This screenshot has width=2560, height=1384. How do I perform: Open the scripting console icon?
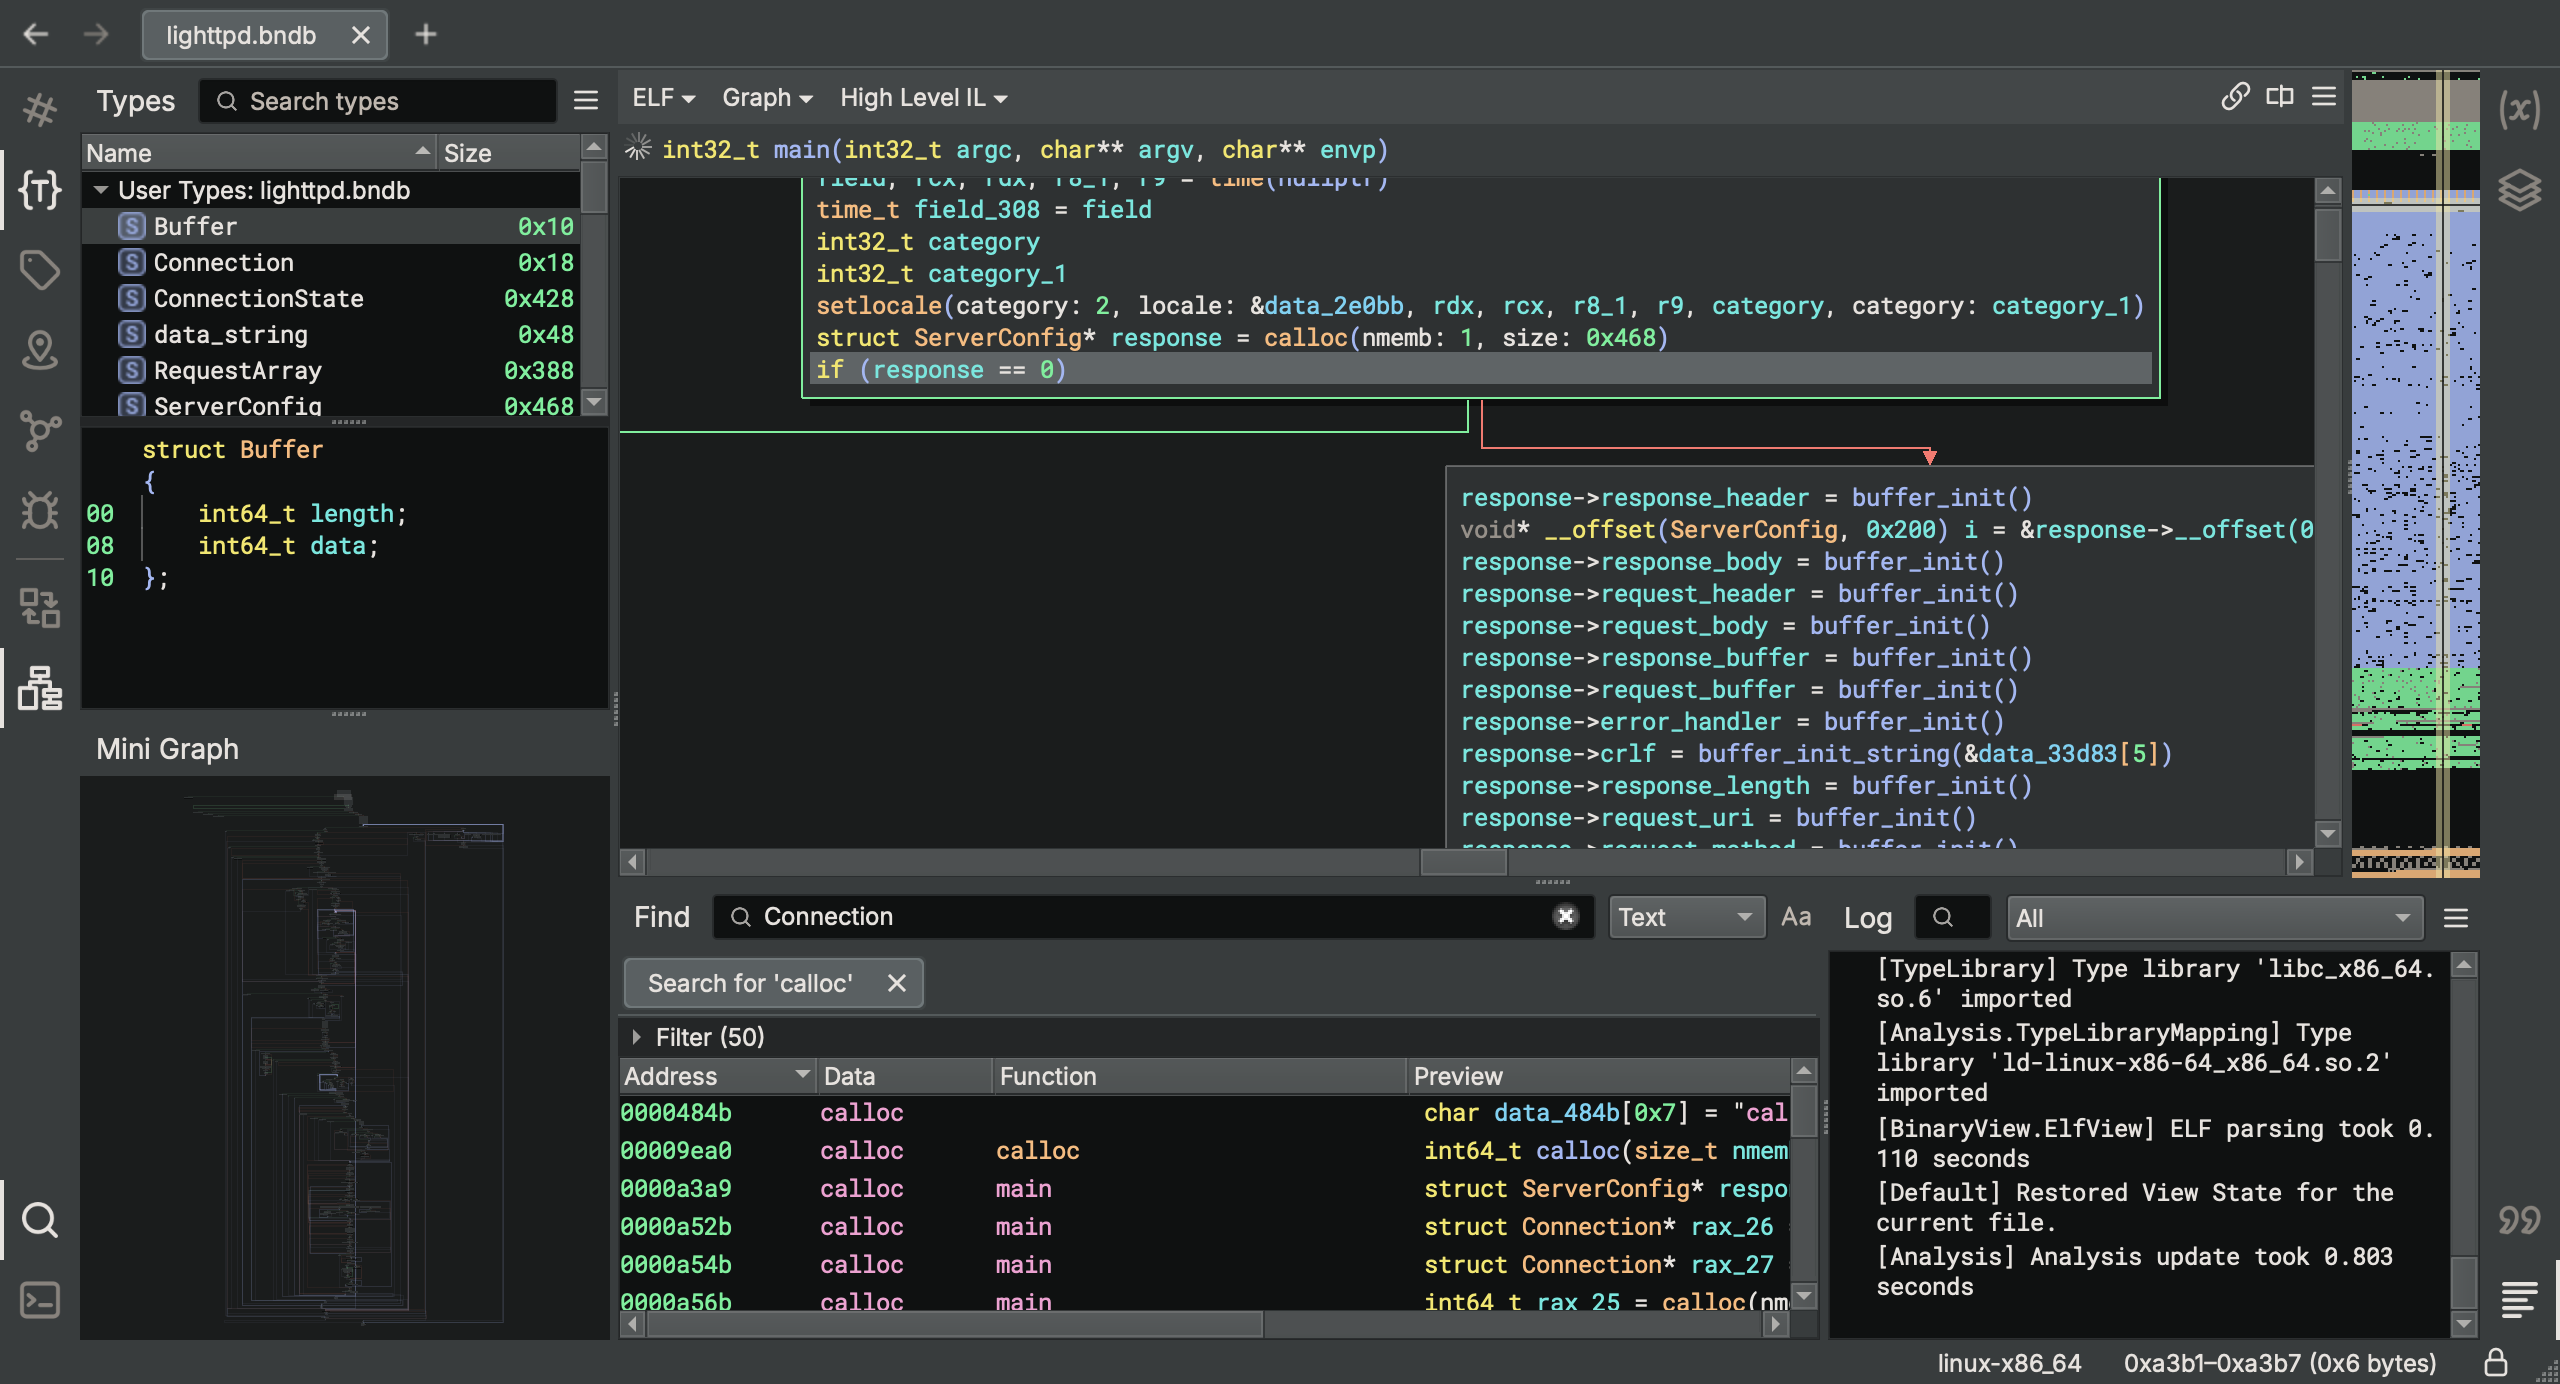point(40,1300)
